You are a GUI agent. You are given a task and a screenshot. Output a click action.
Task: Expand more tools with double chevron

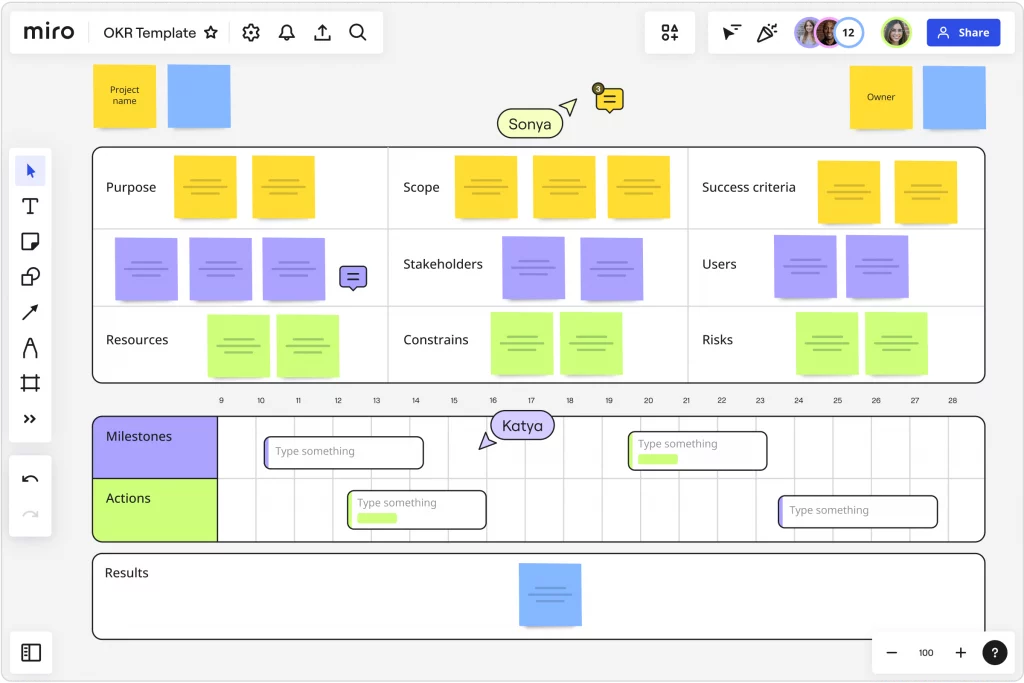click(x=30, y=419)
